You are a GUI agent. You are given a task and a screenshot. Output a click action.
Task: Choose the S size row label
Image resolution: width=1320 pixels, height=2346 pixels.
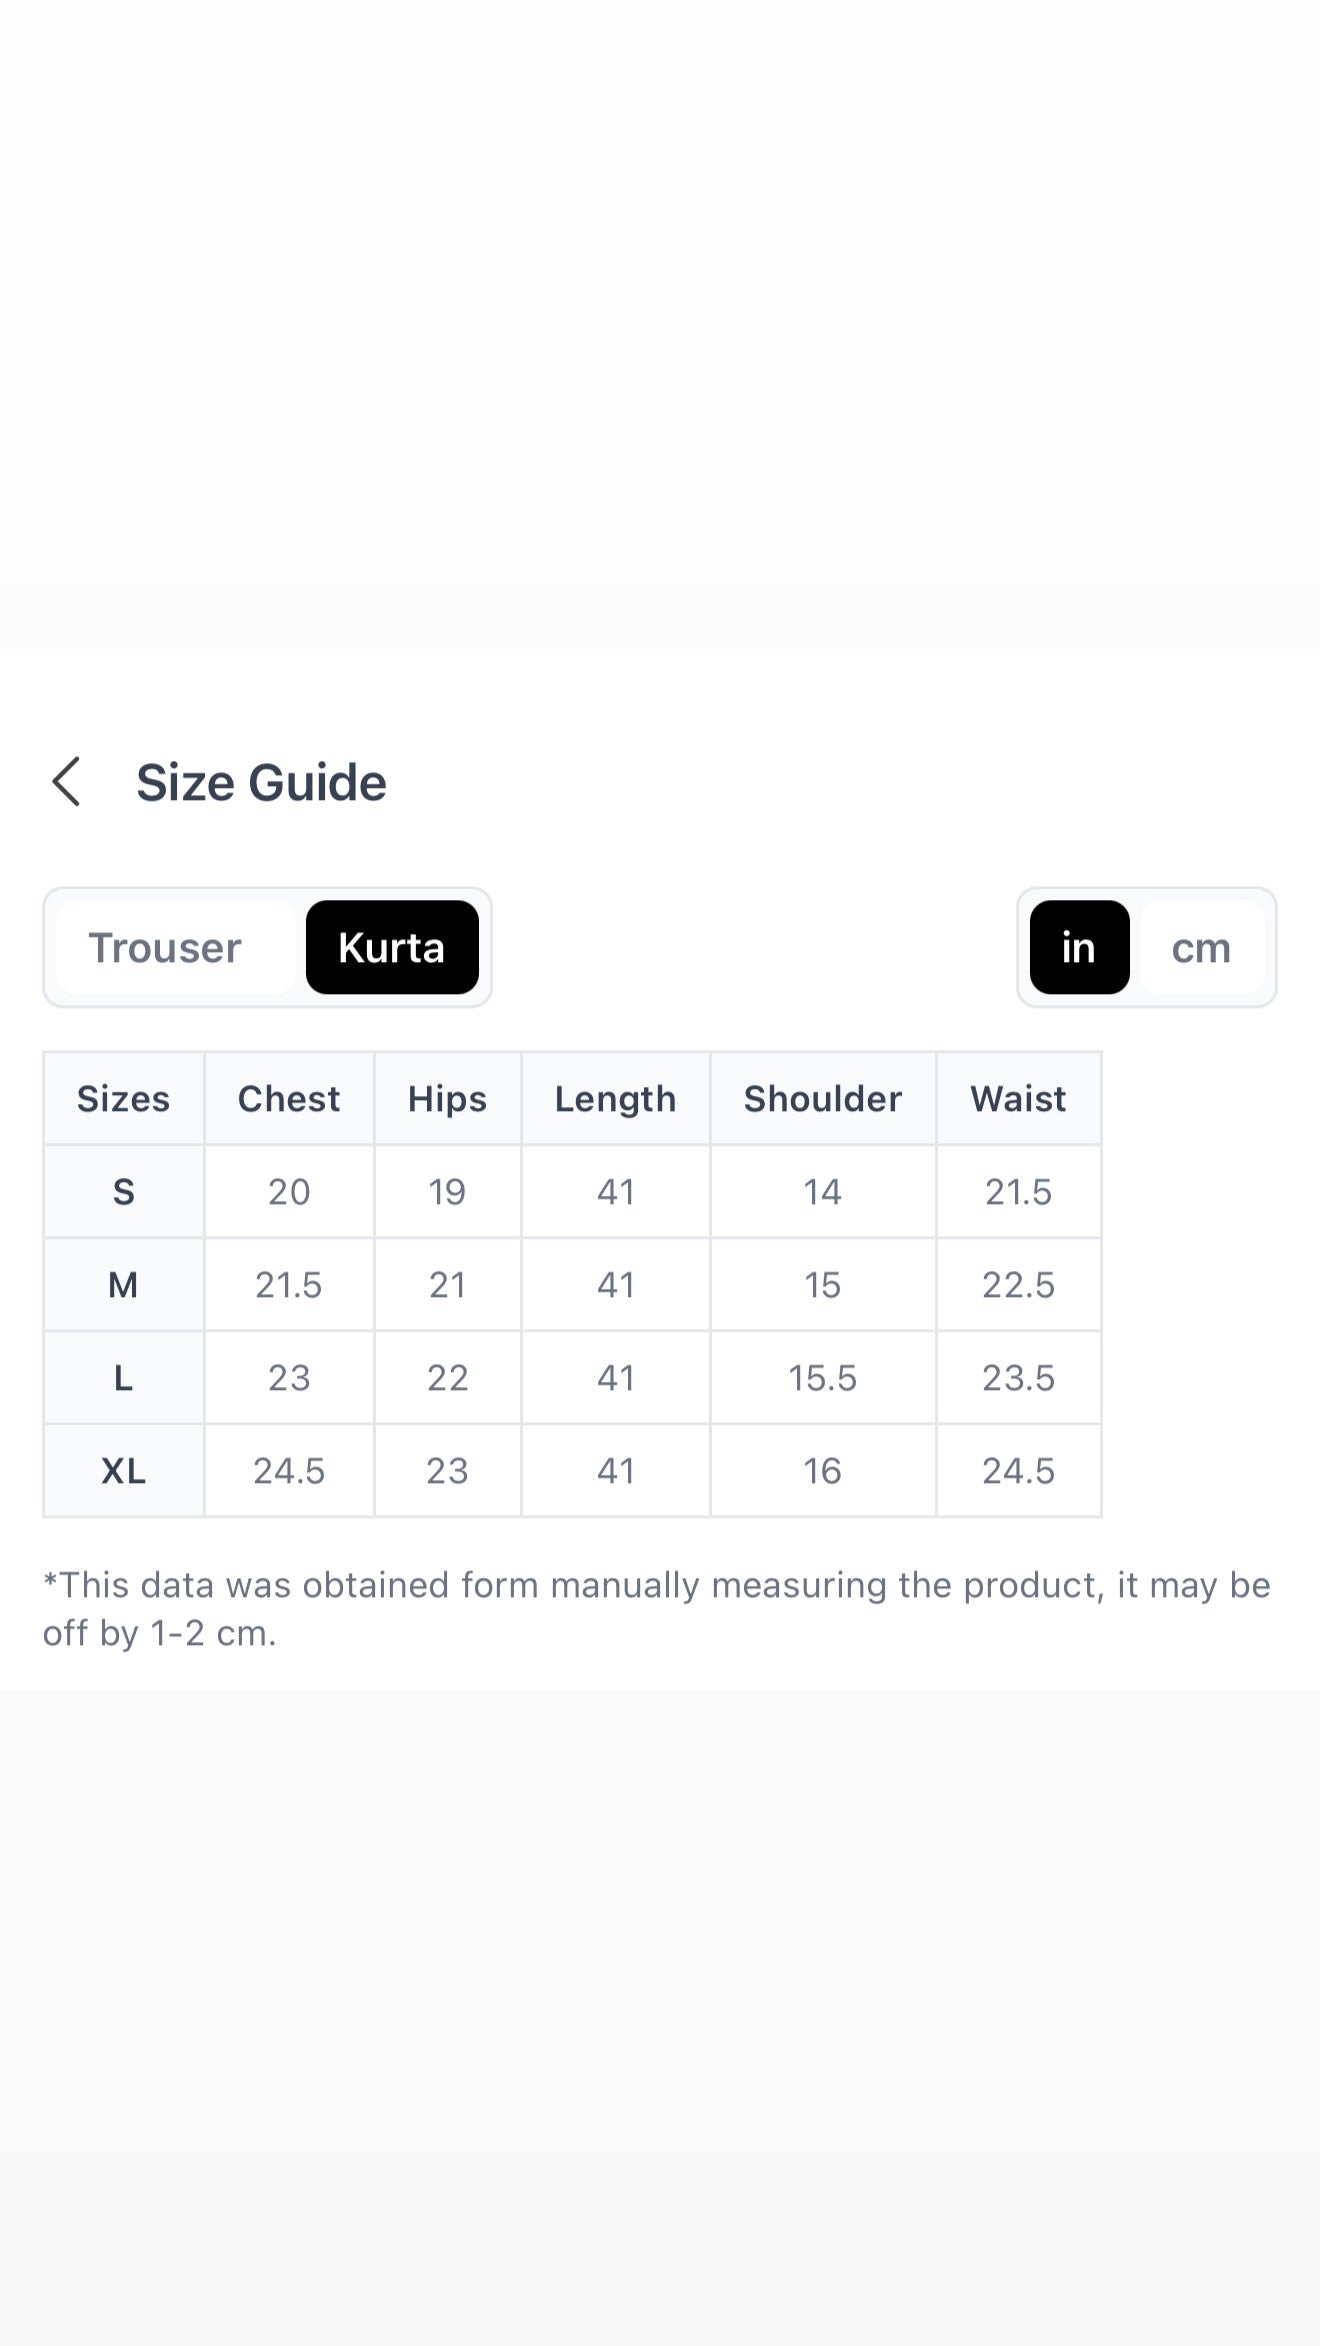pyautogui.click(x=123, y=1191)
